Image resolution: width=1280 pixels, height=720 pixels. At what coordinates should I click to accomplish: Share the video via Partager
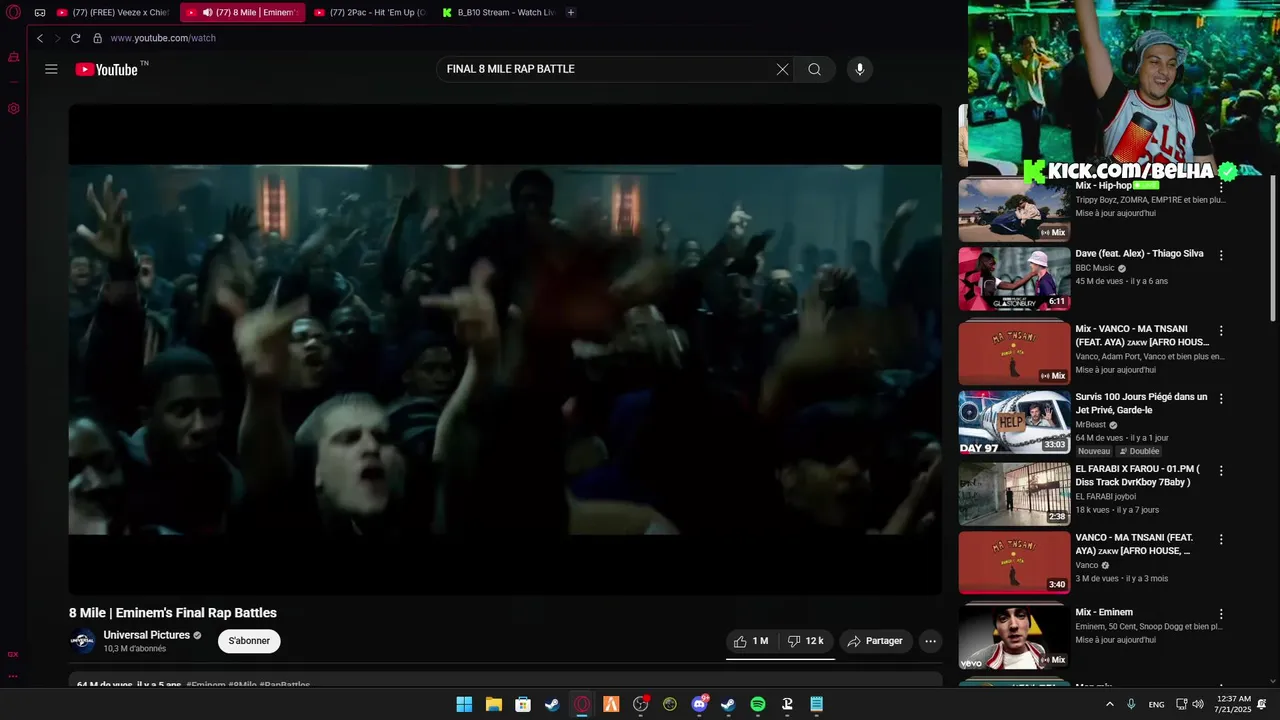875,641
